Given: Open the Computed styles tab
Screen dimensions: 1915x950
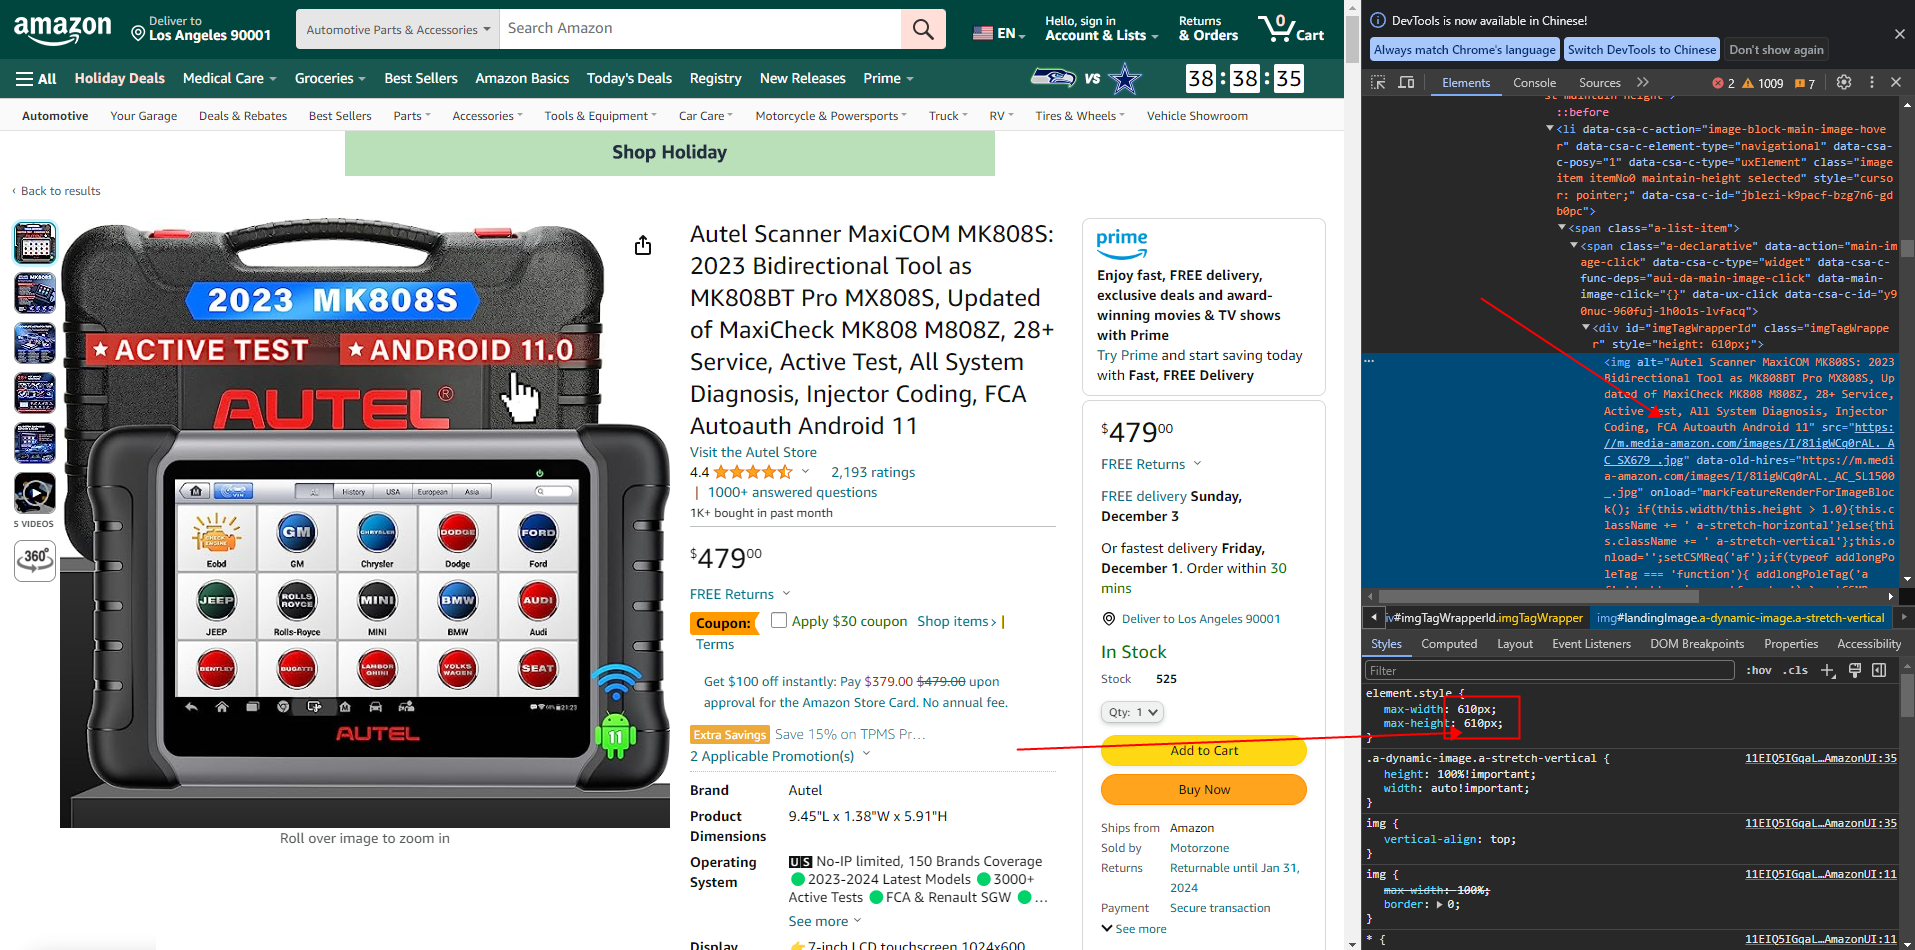Looking at the screenshot, I should [x=1449, y=644].
